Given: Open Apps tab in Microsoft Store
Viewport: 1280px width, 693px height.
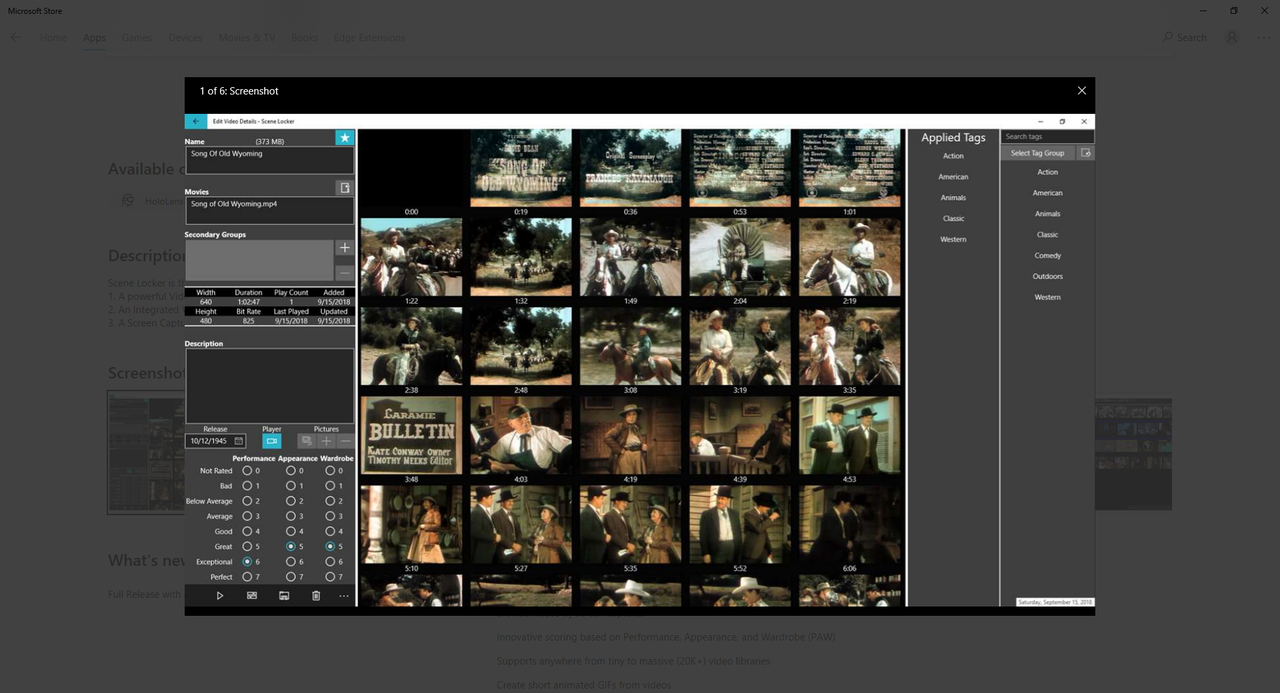Looking at the screenshot, I should (x=94, y=38).
